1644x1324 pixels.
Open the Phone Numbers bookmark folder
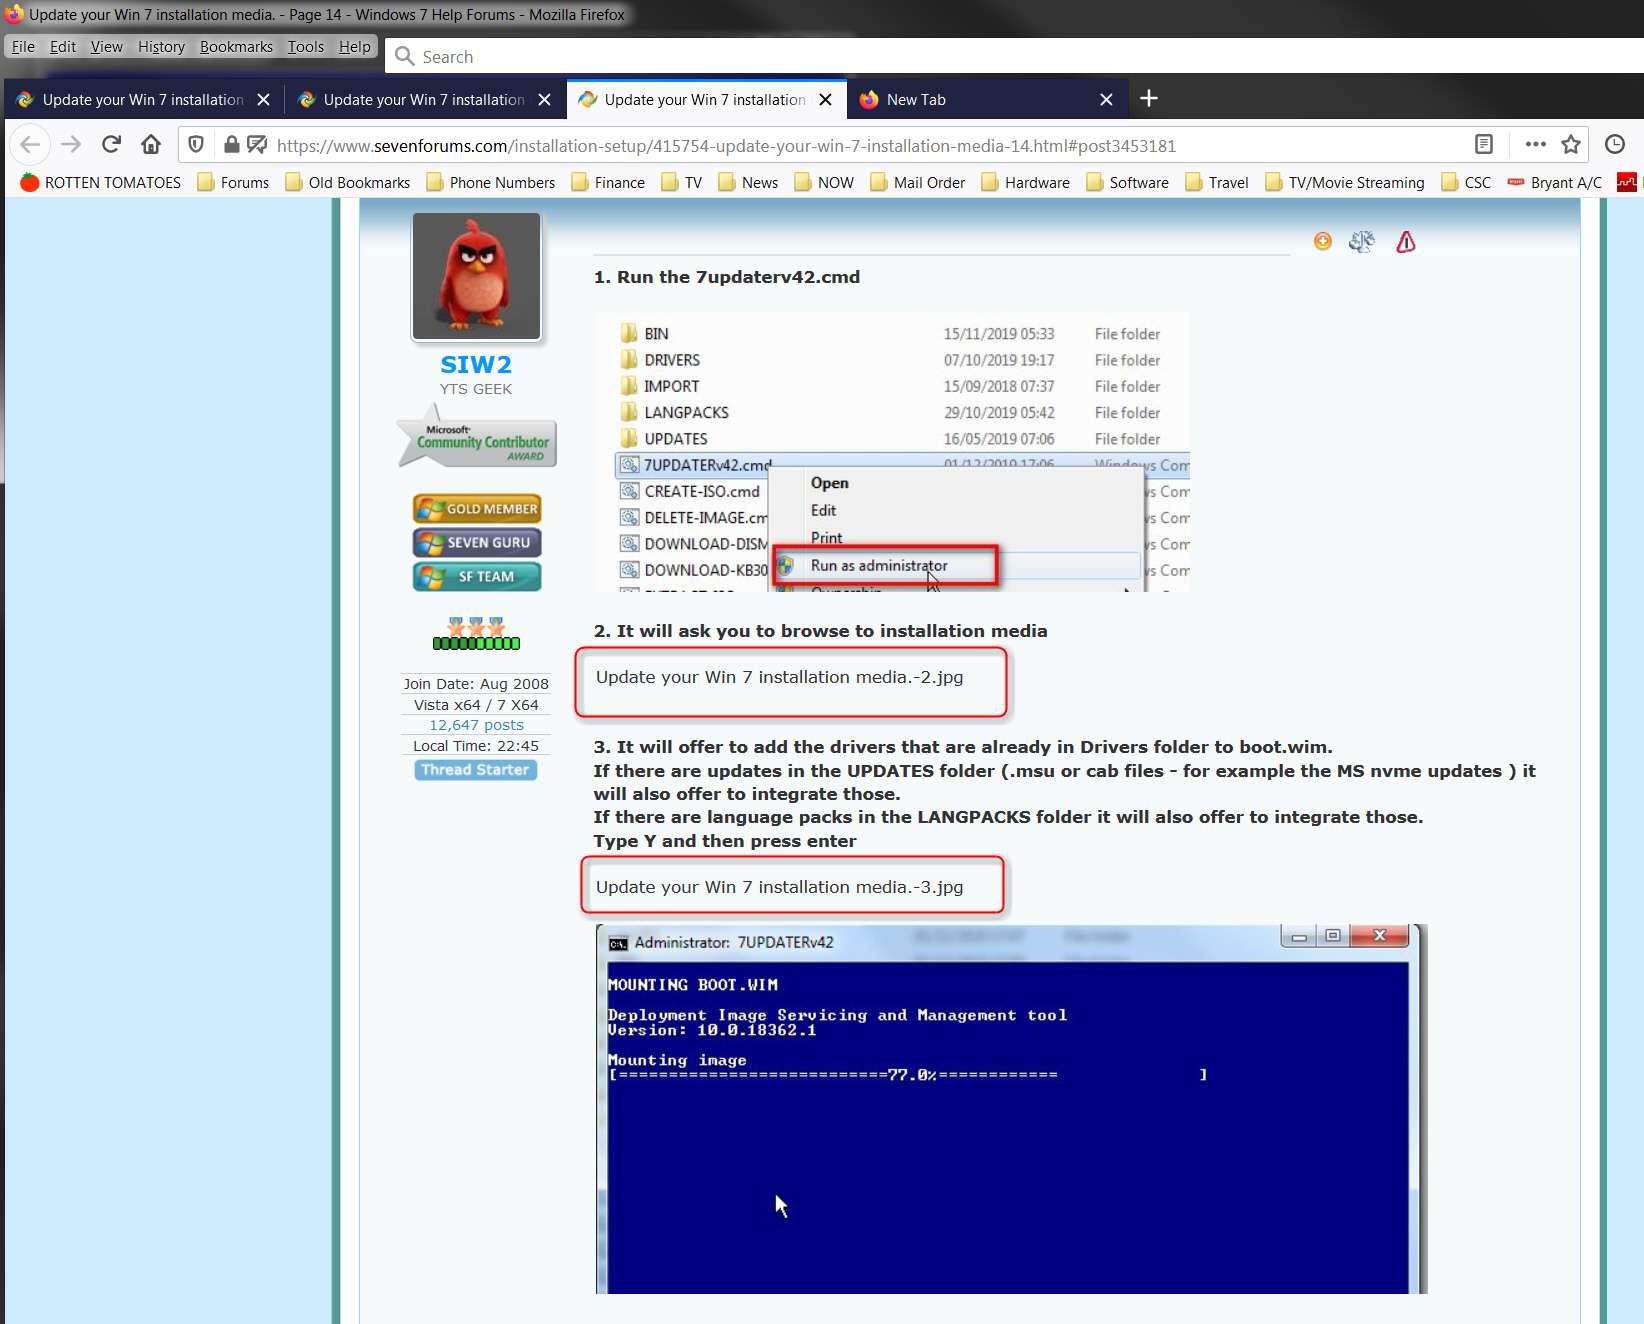(x=491, y=182)
